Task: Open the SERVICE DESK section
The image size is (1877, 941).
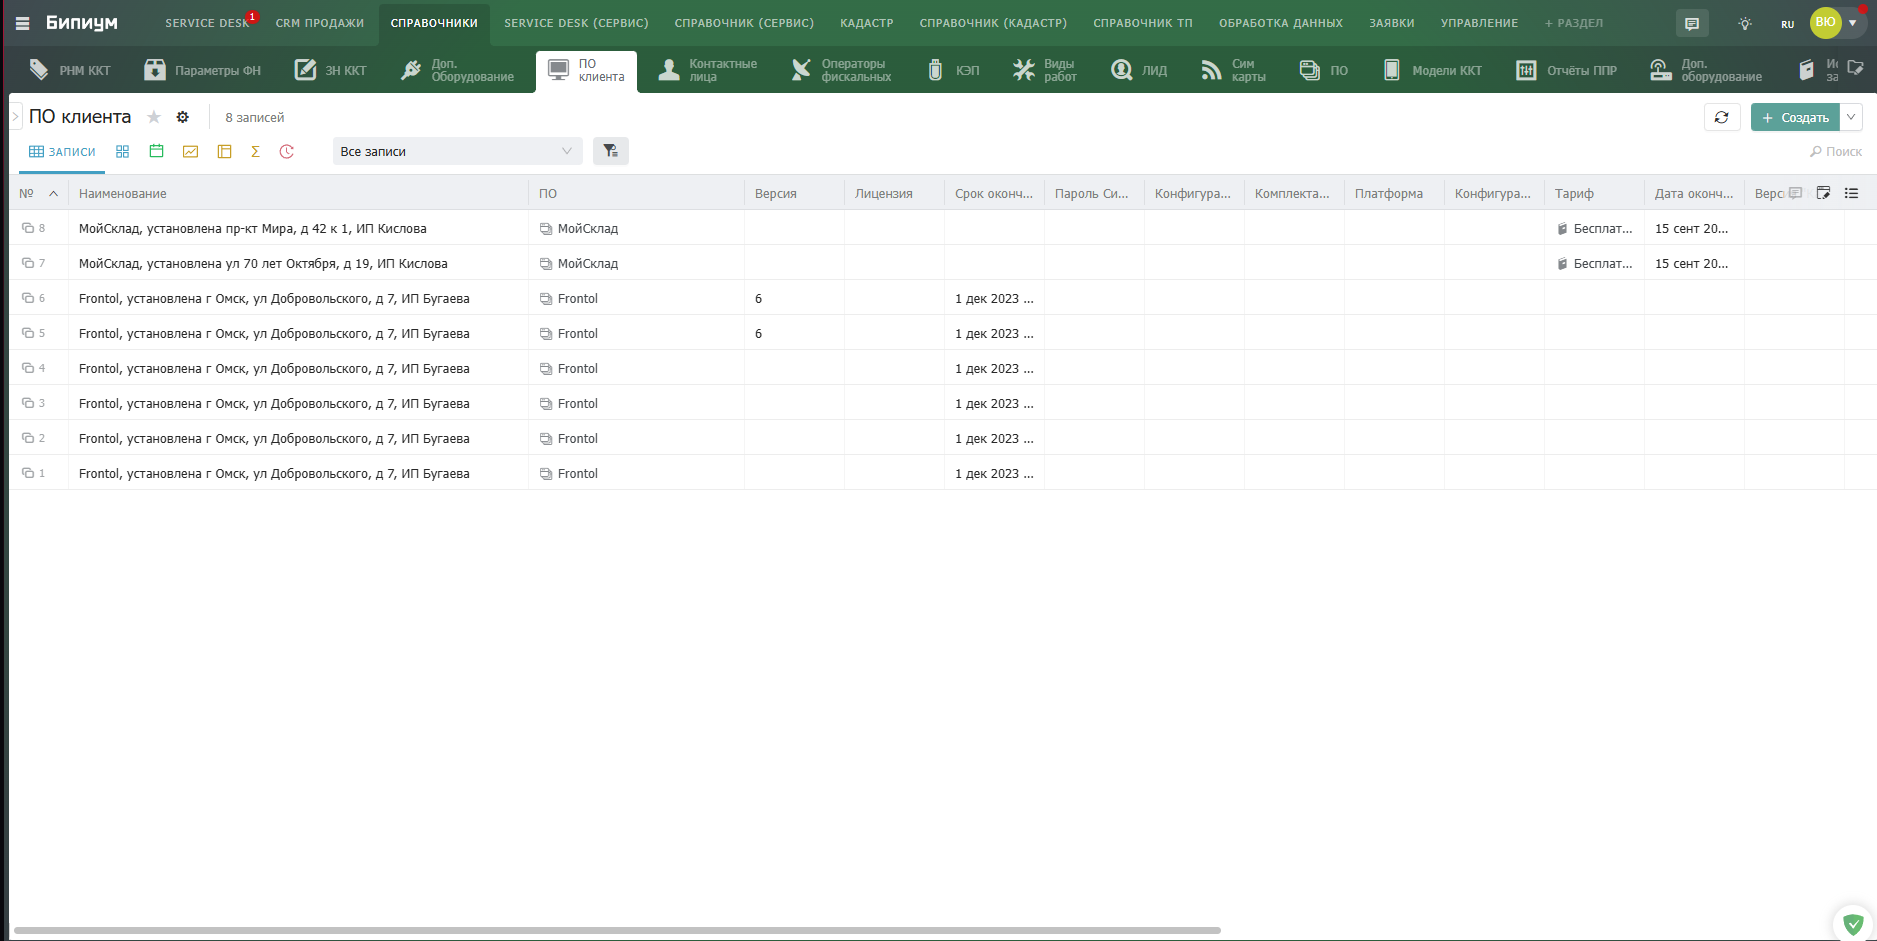Action: (x=207, y=23)
